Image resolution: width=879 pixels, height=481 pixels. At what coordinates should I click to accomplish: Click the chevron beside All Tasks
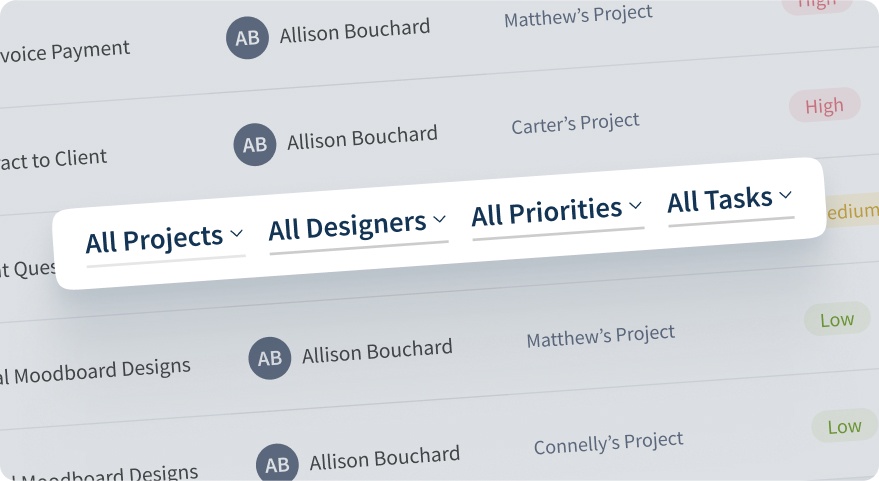click(786, 194)
